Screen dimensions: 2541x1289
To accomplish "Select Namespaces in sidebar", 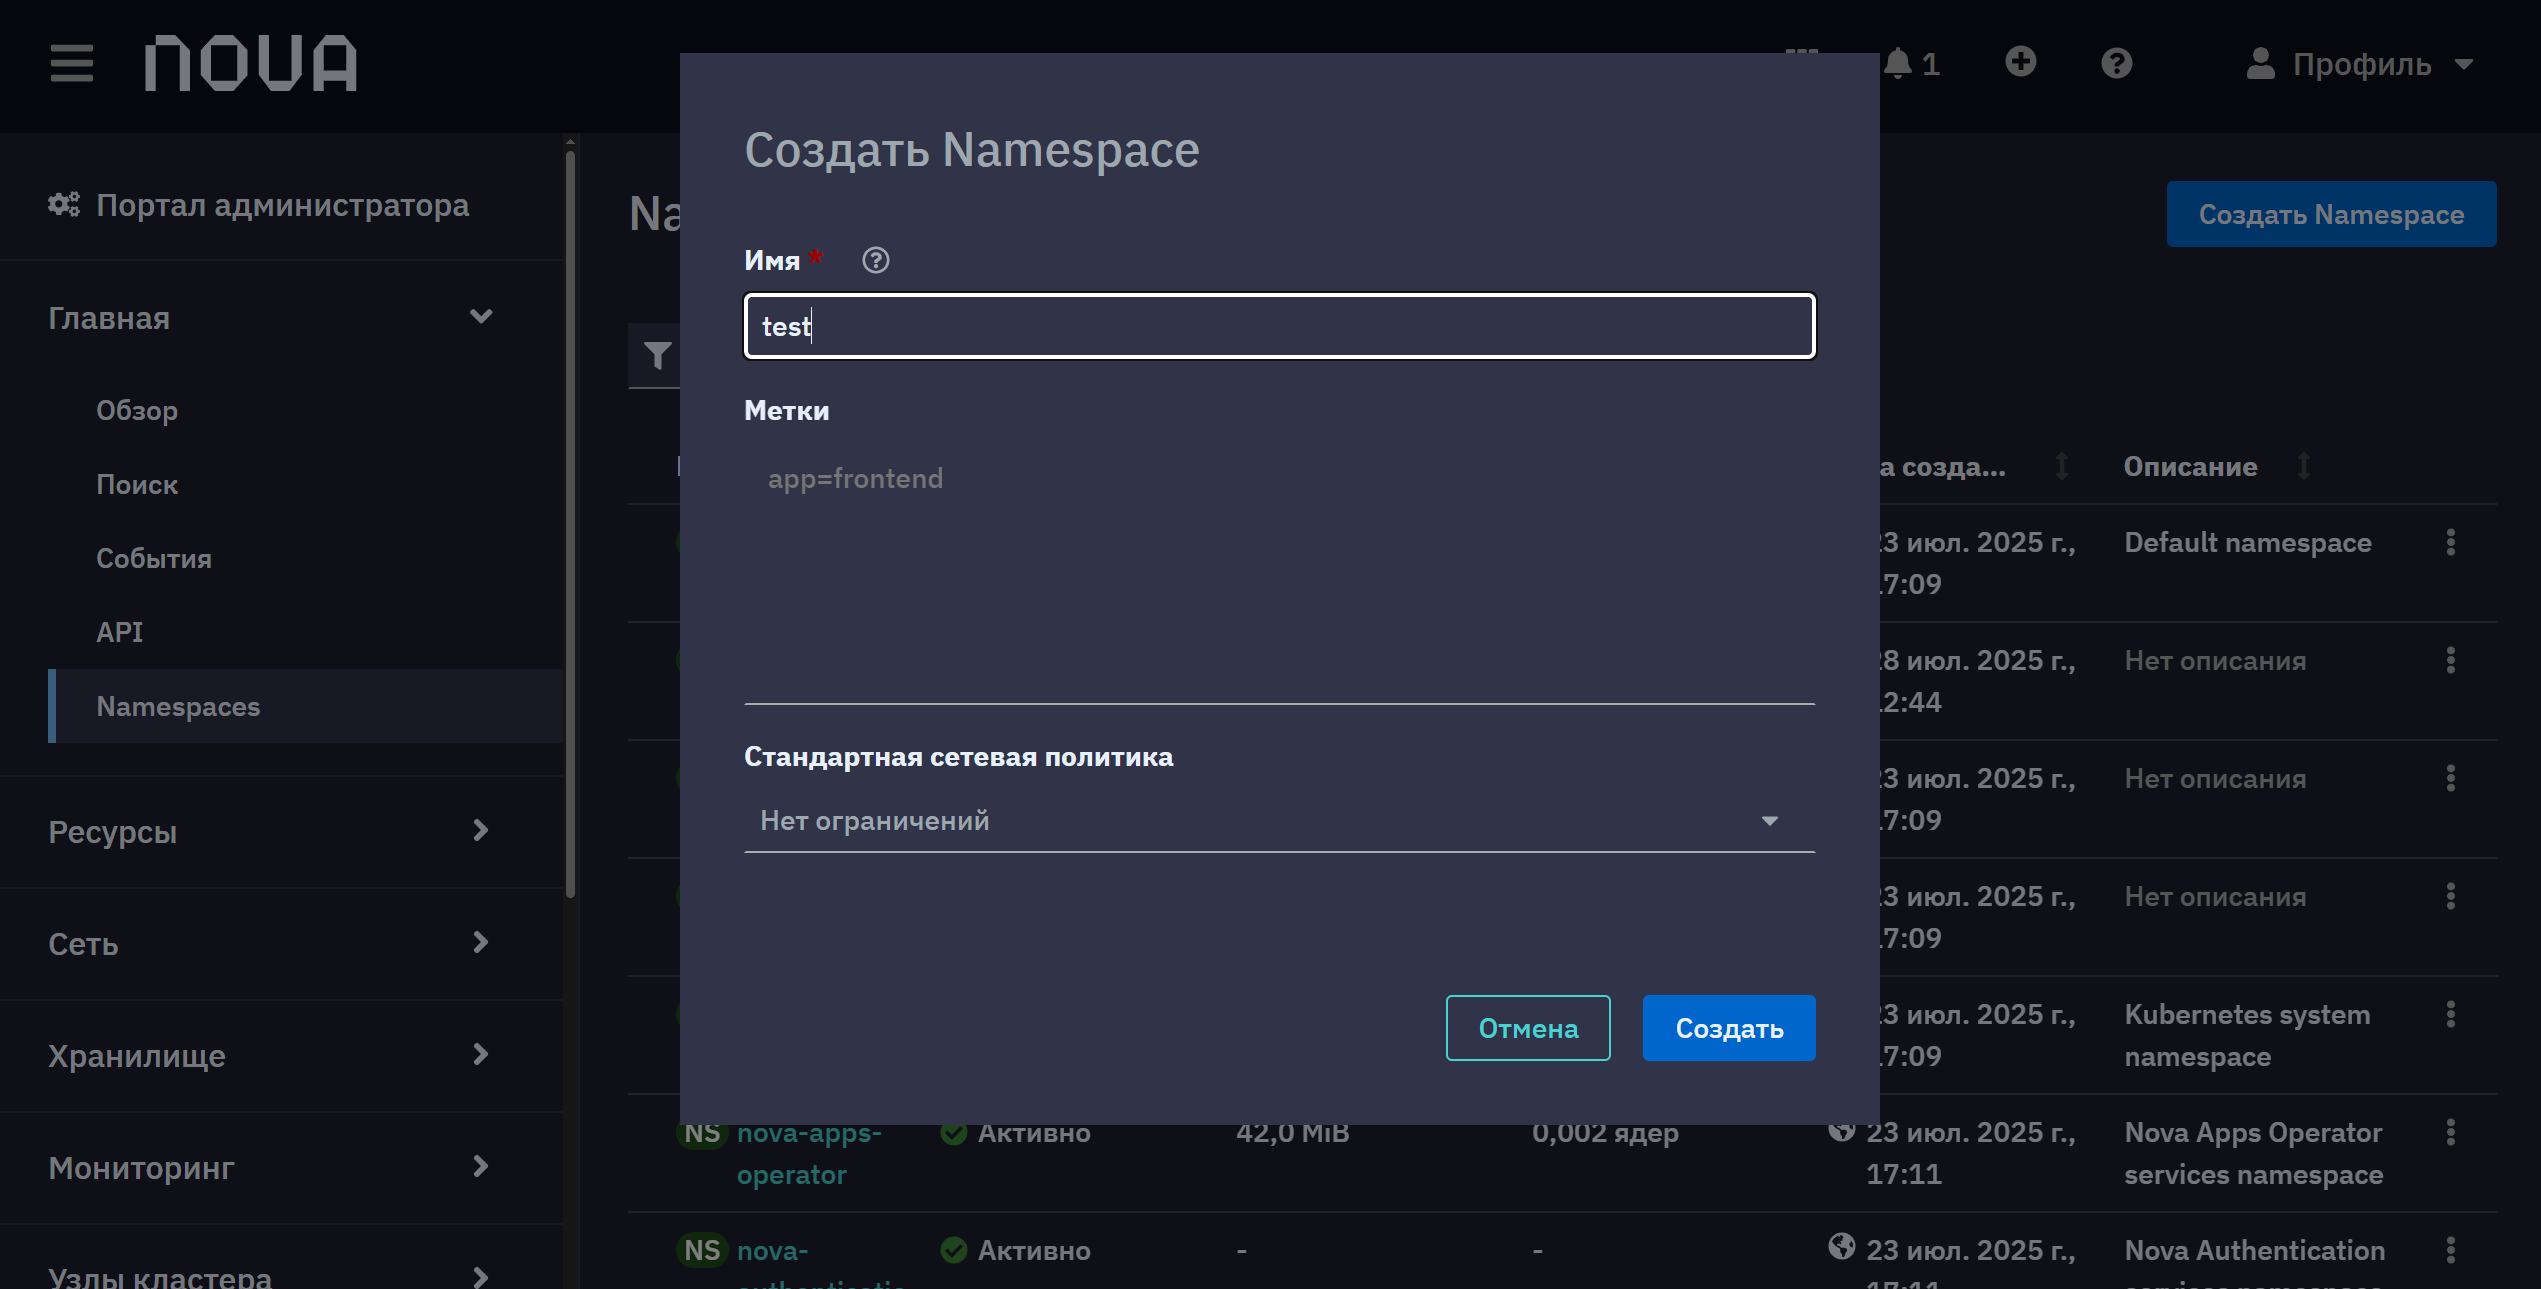I will tap(306, 706).
